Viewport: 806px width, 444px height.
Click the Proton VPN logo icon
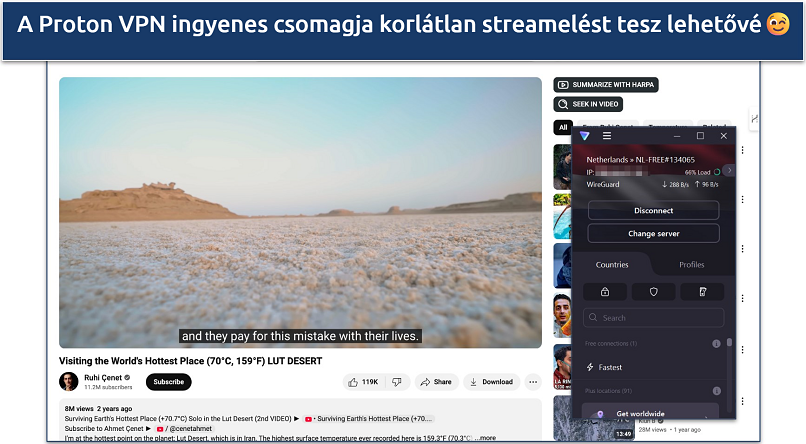585,136
